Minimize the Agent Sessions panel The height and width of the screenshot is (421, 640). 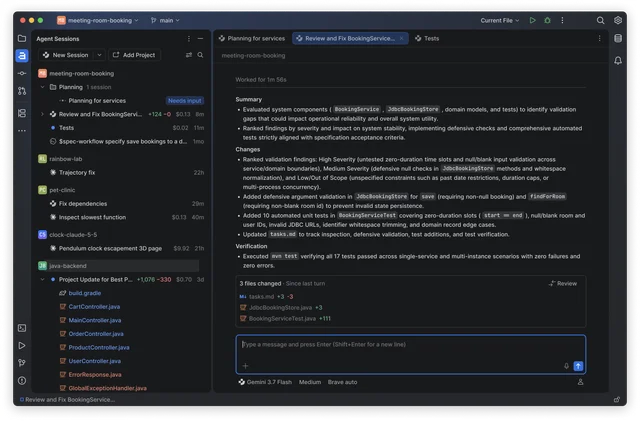(x=200, y=38)
